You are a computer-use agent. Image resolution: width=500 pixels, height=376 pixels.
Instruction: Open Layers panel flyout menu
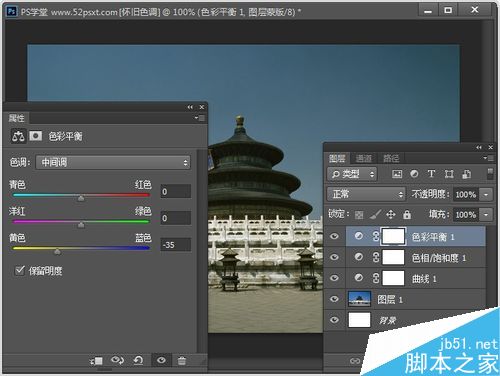(489, 158)
